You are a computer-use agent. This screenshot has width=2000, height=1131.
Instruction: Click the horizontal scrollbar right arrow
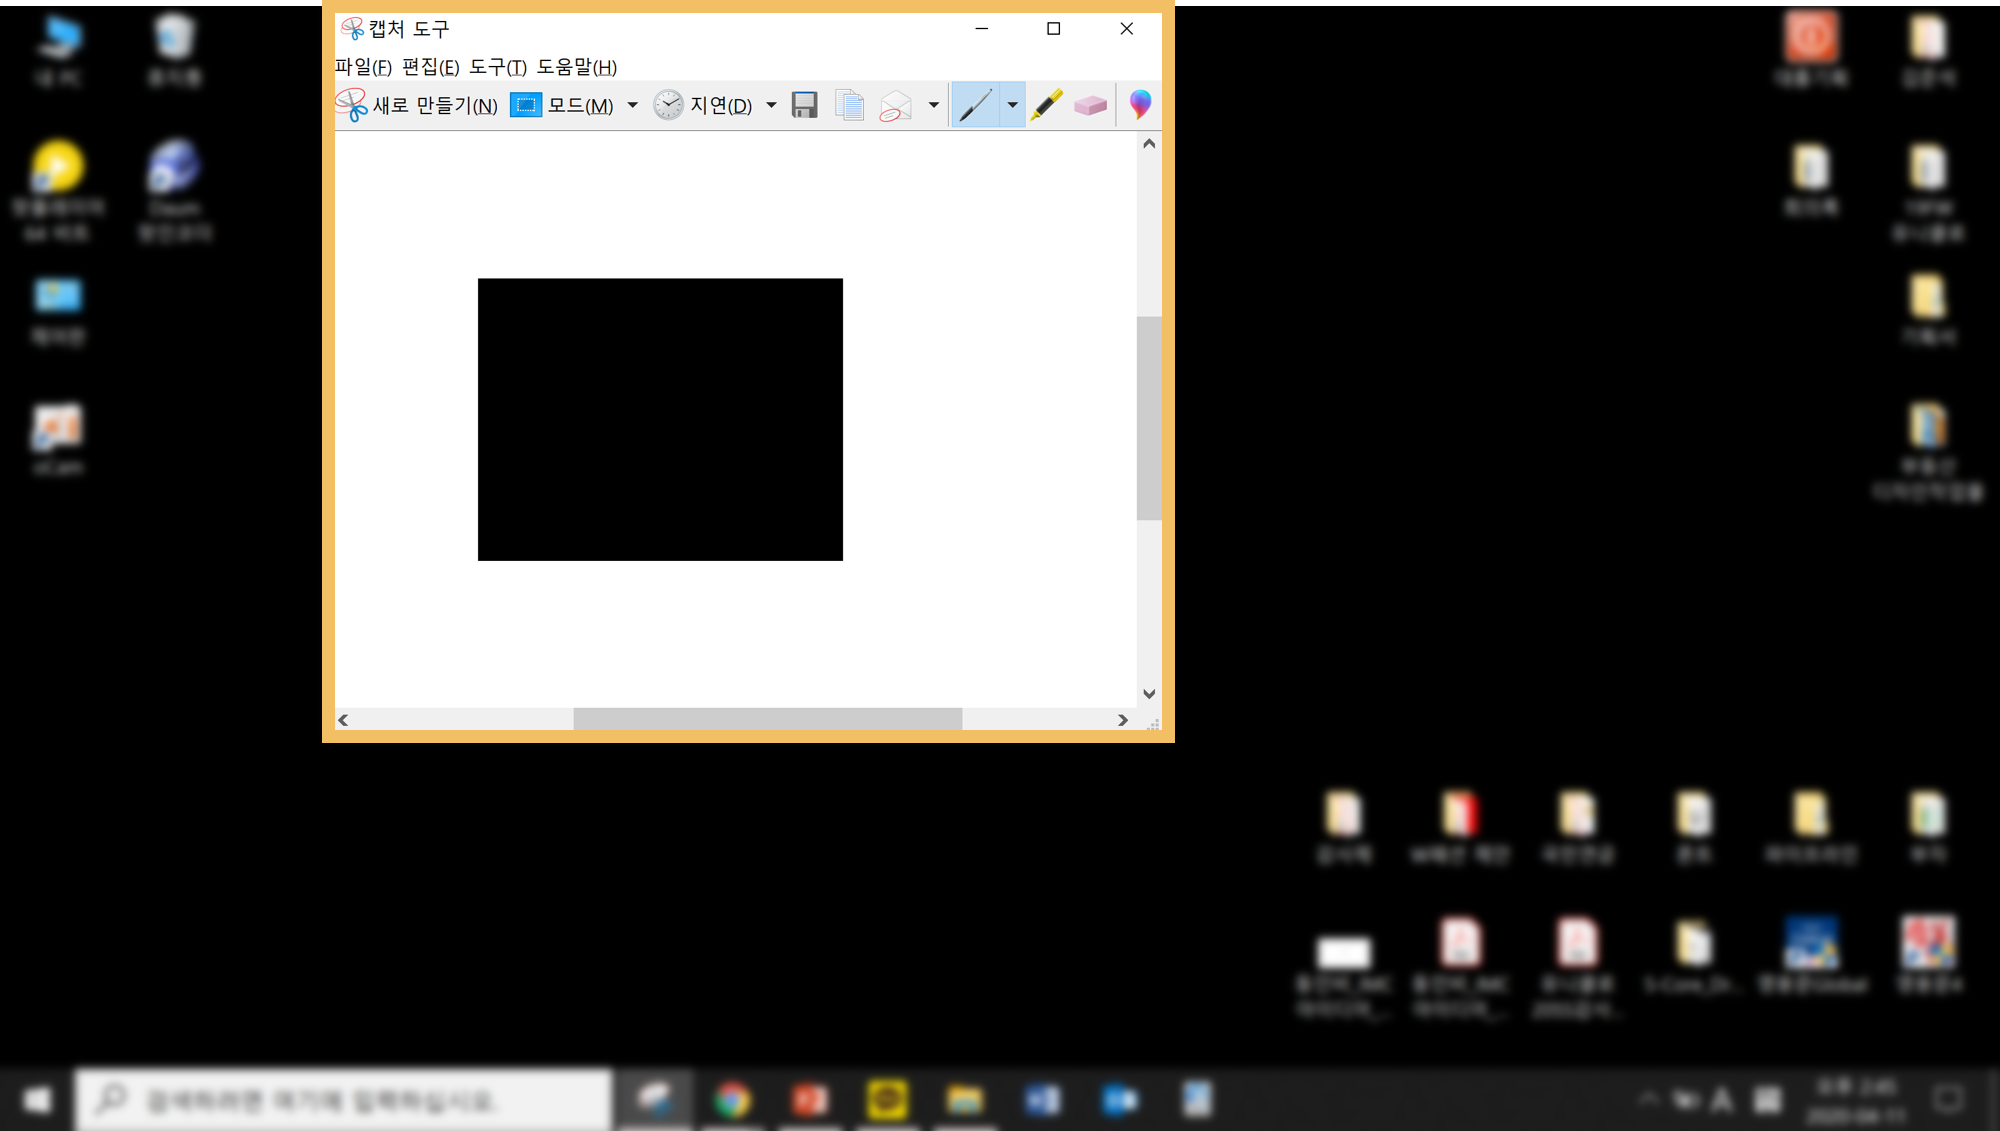[x=1123, y=720]
